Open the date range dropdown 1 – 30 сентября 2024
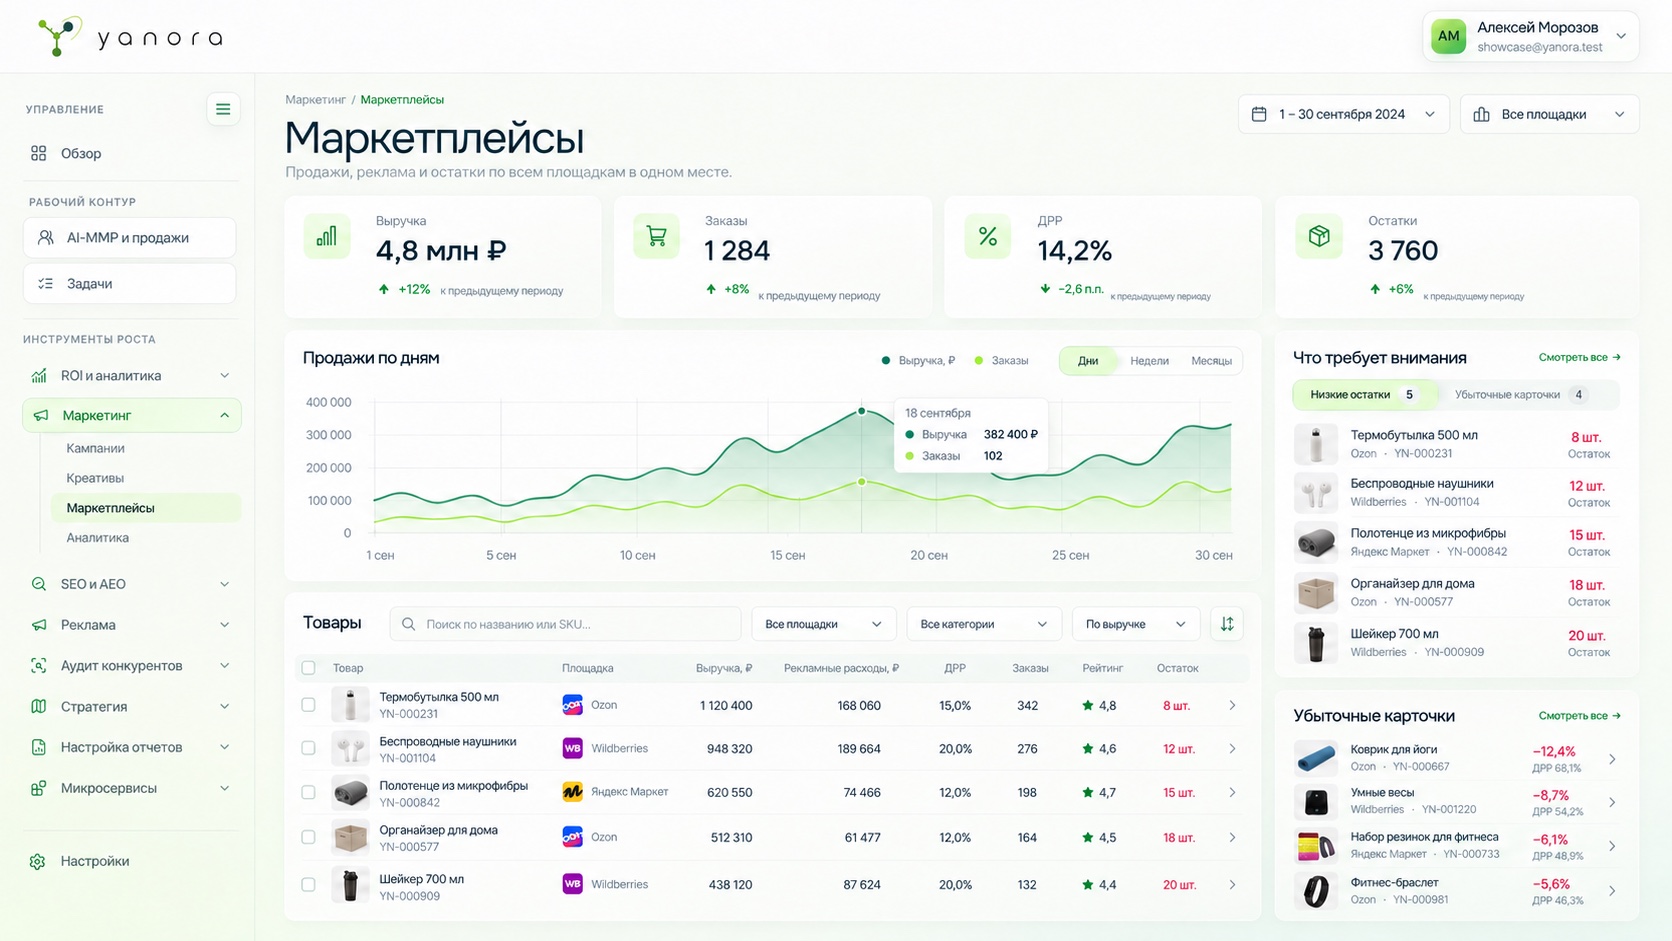The height and width of the screenshot is (941, 1672). pos(1343,114)
